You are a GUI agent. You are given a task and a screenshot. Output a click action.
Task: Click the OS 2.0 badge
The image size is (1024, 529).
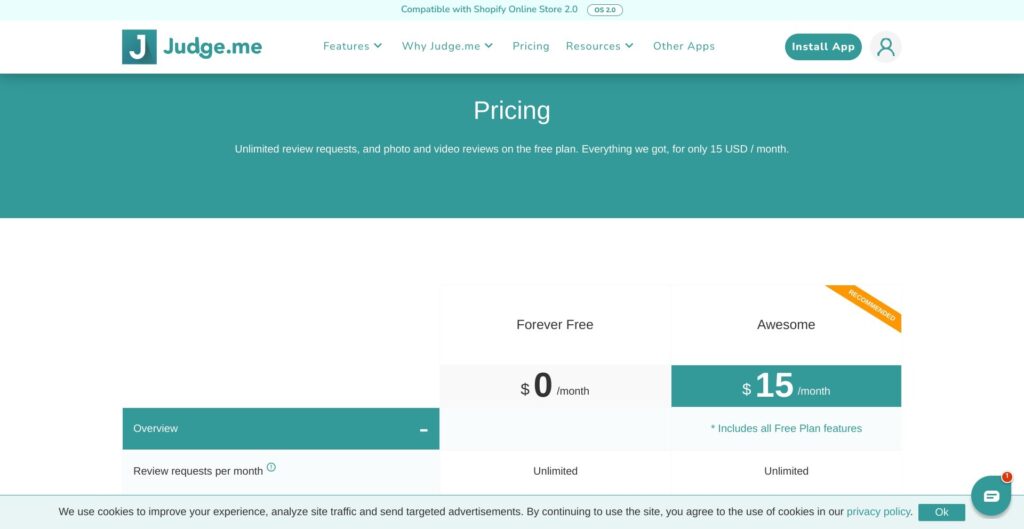[x=605, y=10]
